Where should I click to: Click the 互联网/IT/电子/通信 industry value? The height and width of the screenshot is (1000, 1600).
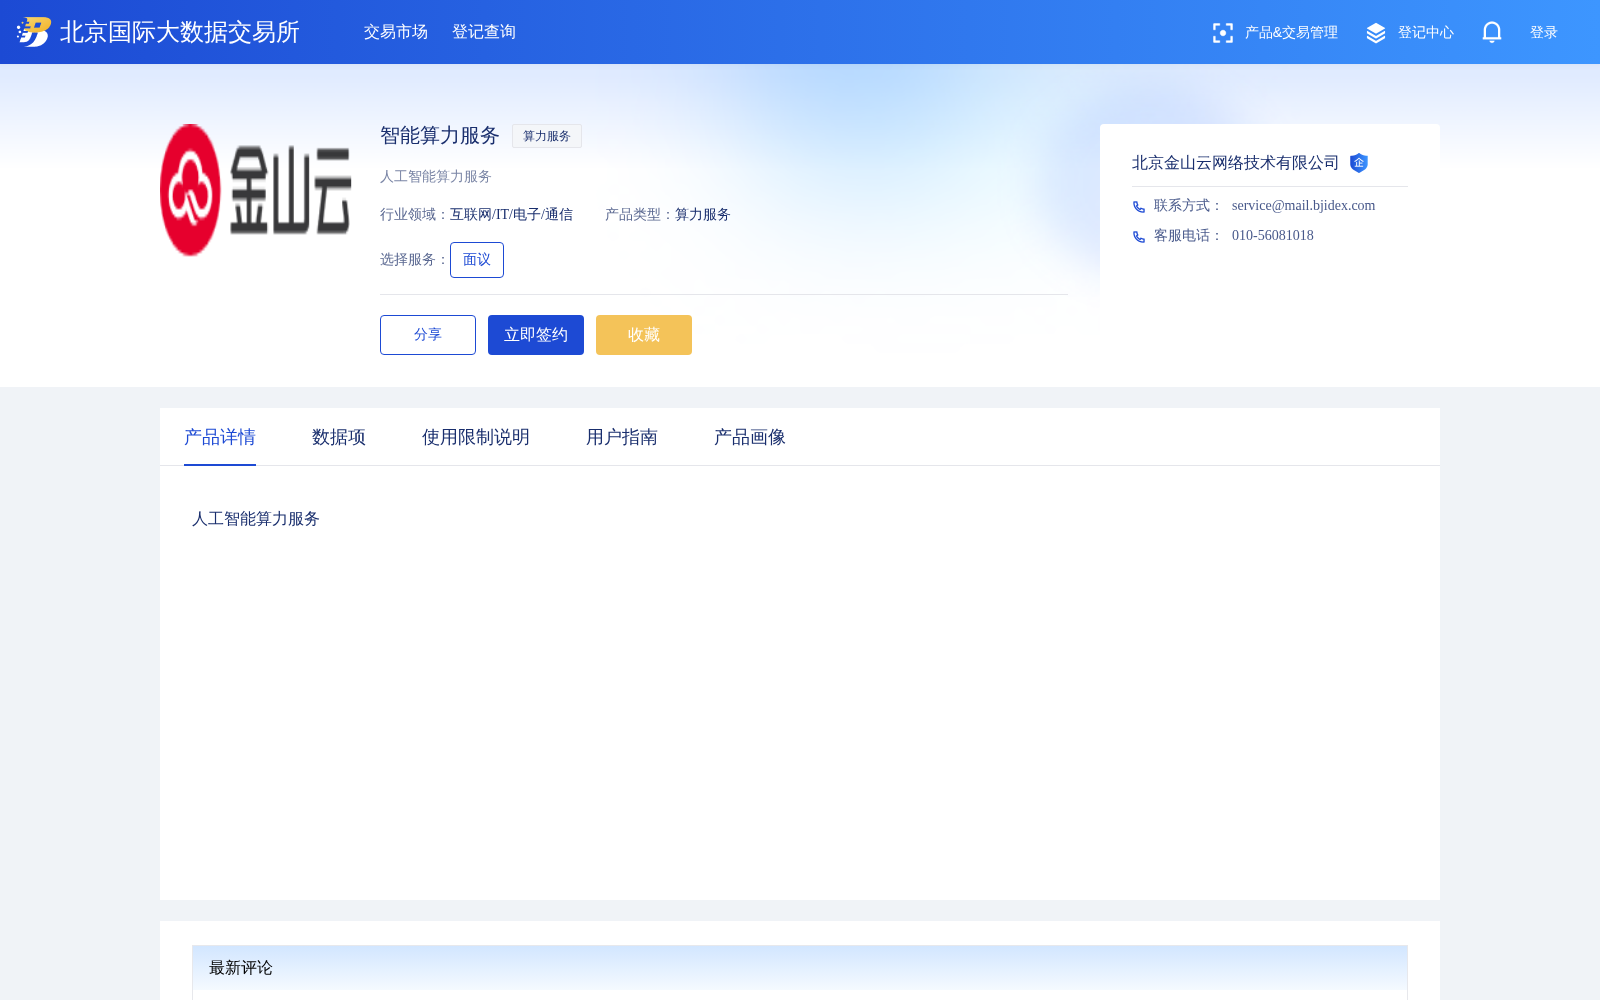coord(511,215)
